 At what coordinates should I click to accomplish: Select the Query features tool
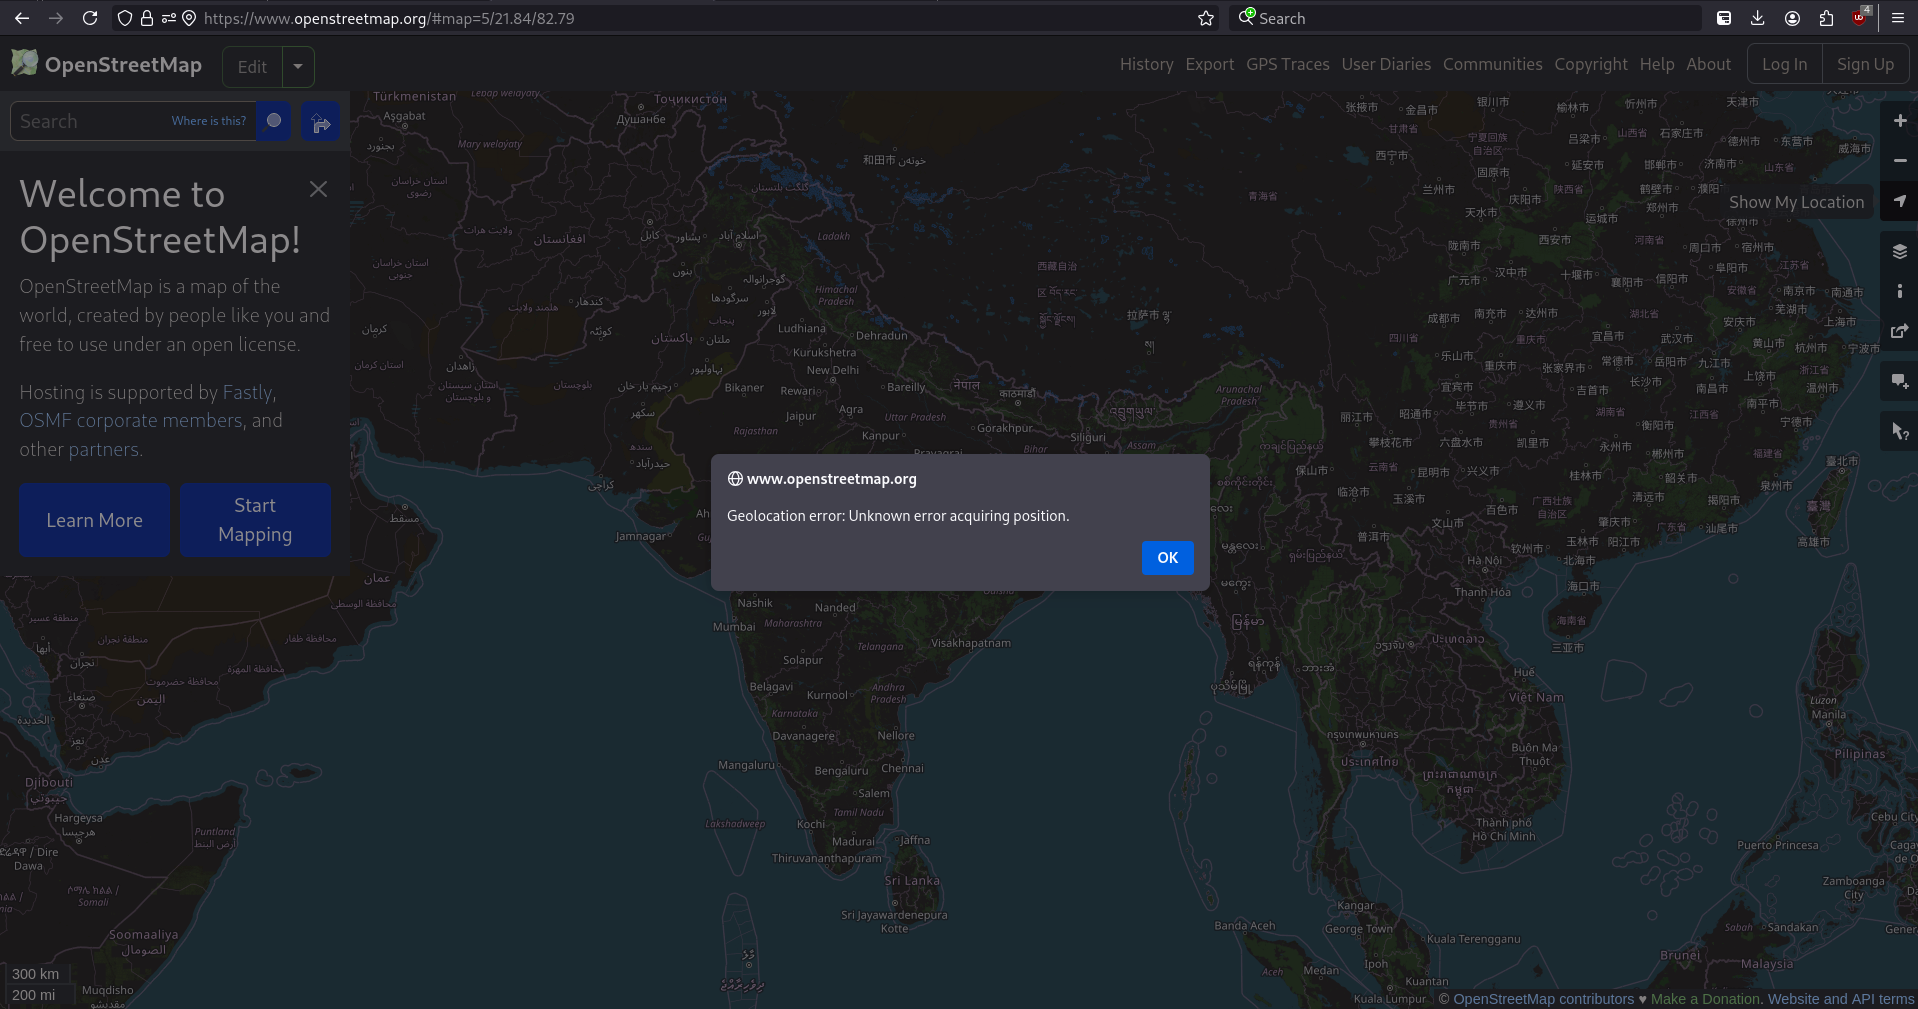coord(1900,431)
